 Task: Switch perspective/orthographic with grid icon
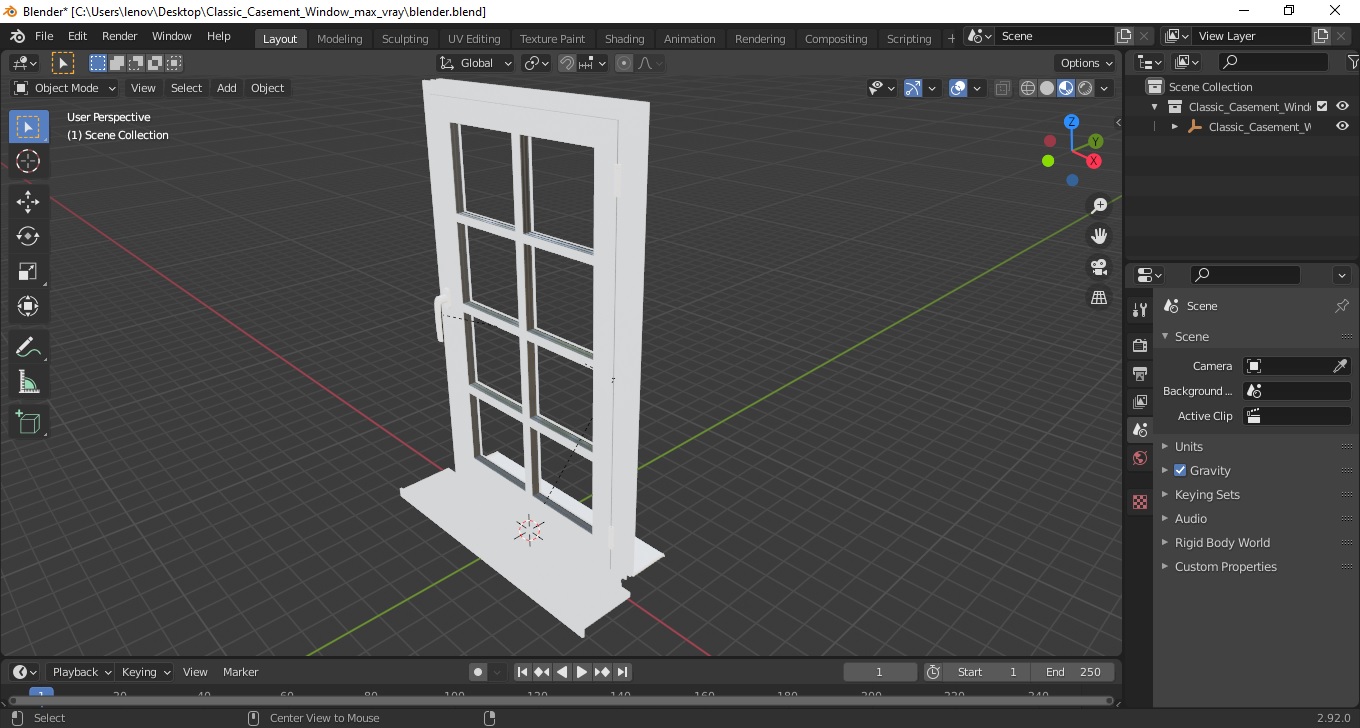point(1099,297)
